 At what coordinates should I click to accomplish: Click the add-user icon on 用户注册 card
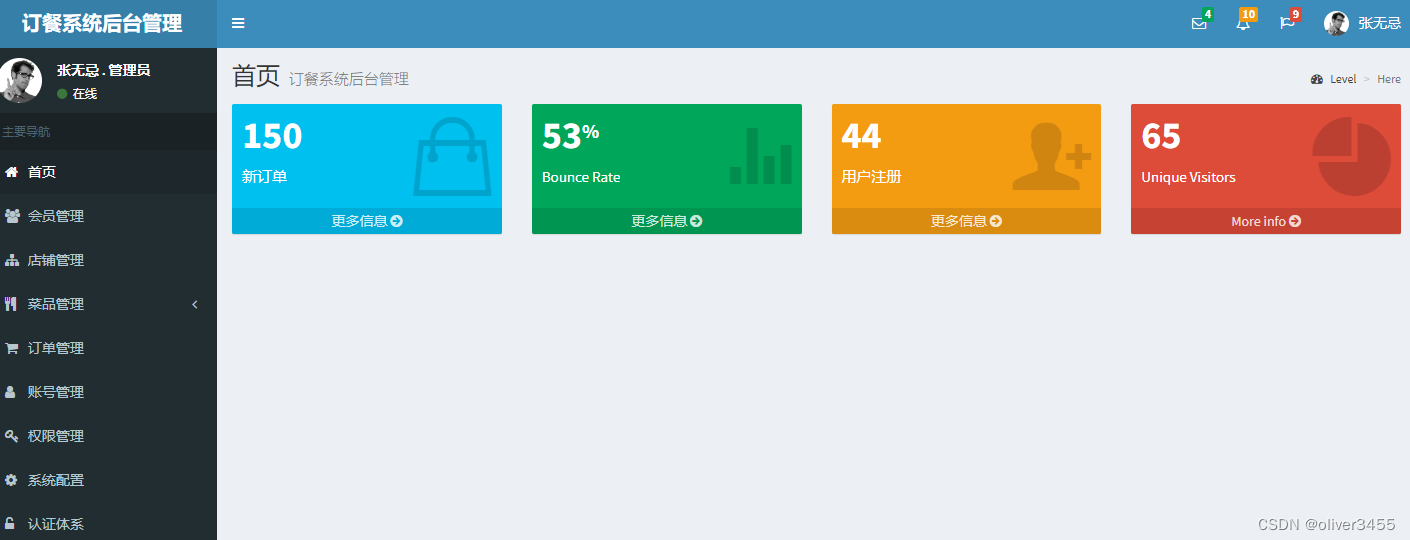(x=1051, y=156)
